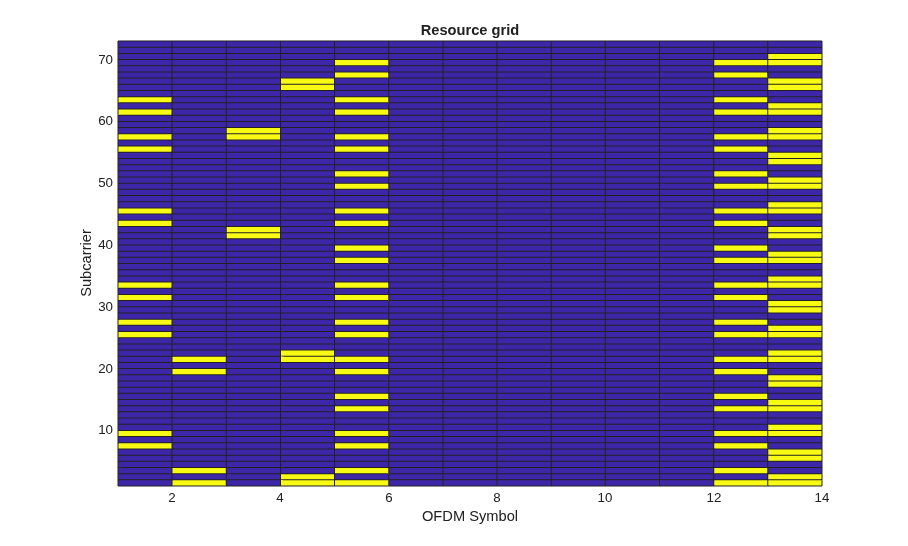Click subcarrier-axis tick label "40"
Viewport: 908px width, 546px height.
pos(105,245)
